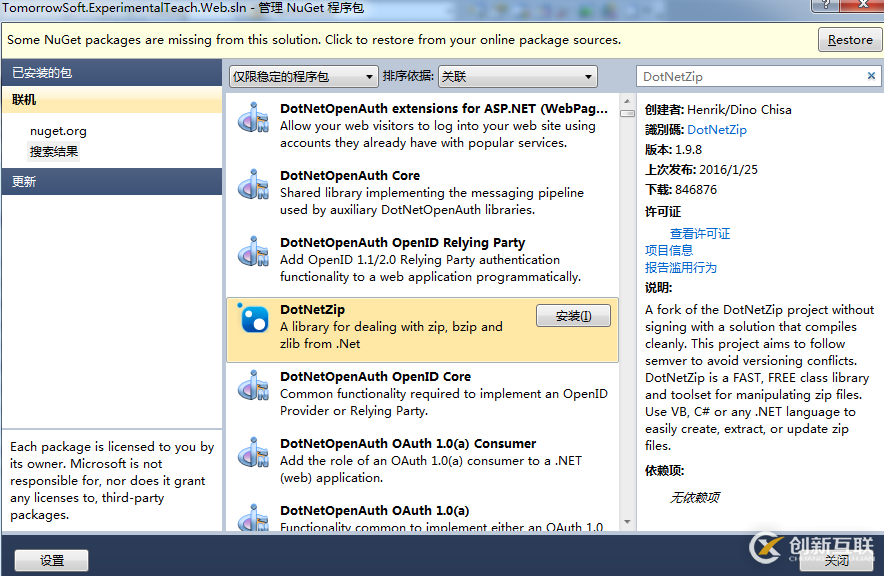884x576 pixels.
Task: Select nuget.org as the package source
Action: tap(58, 129)
